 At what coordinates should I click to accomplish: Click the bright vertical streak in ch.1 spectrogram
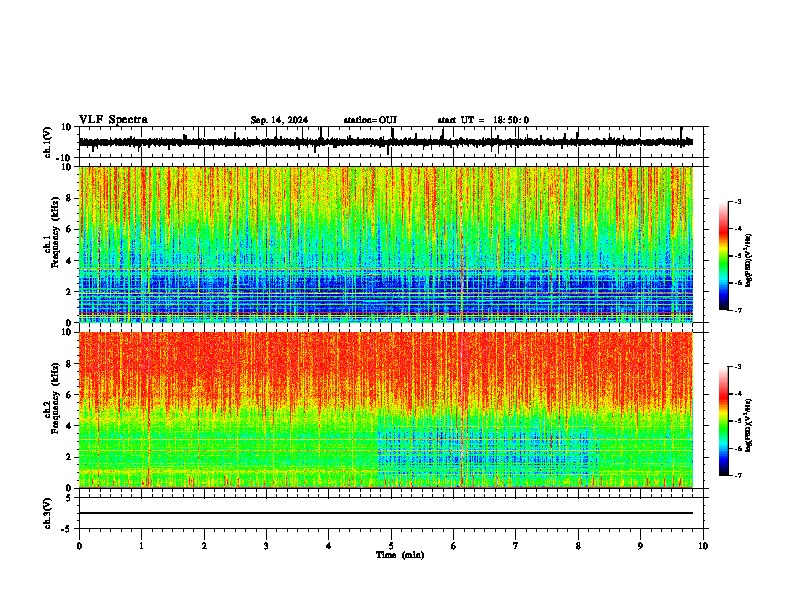click(x=461, y=244)
